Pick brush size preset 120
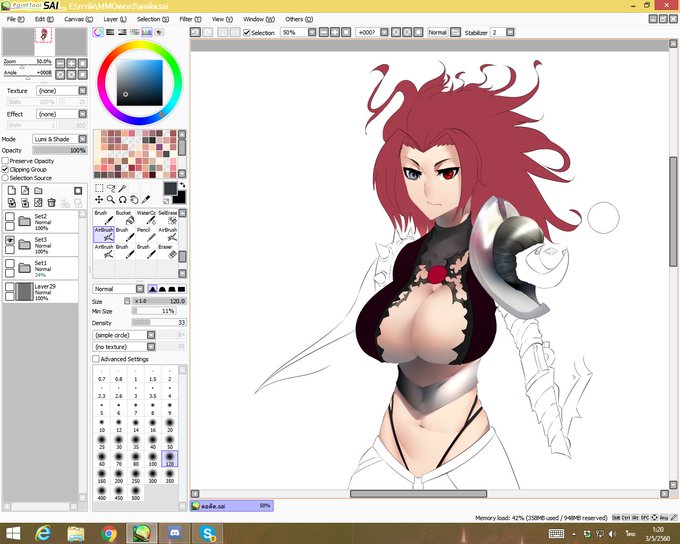The width and height of the screenshot is (680, 544). point(170,459)
